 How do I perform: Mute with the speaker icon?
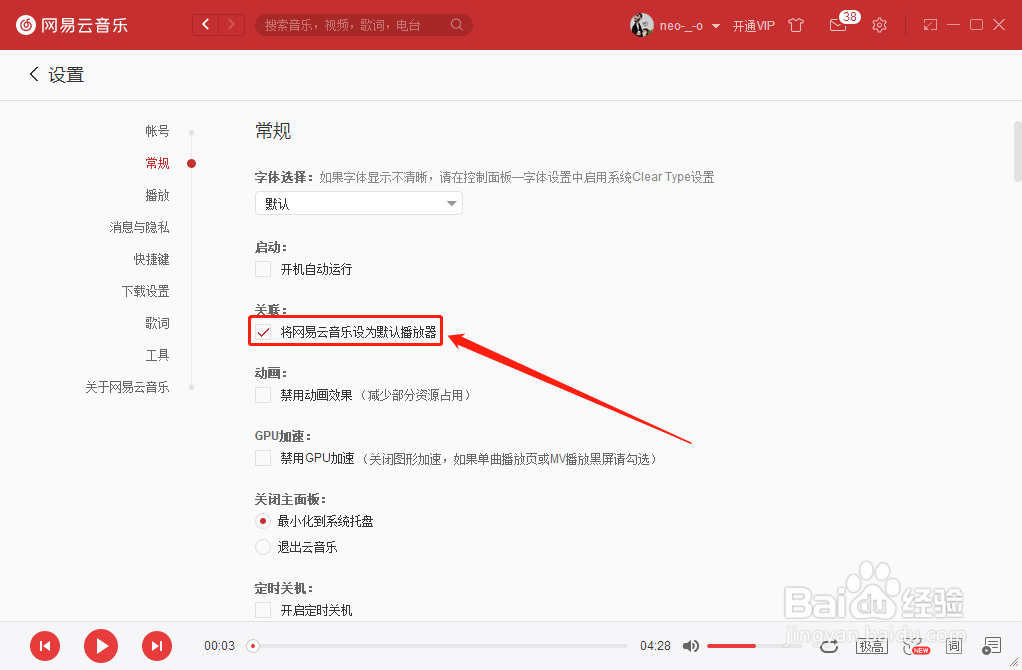[x=690, y=646]
